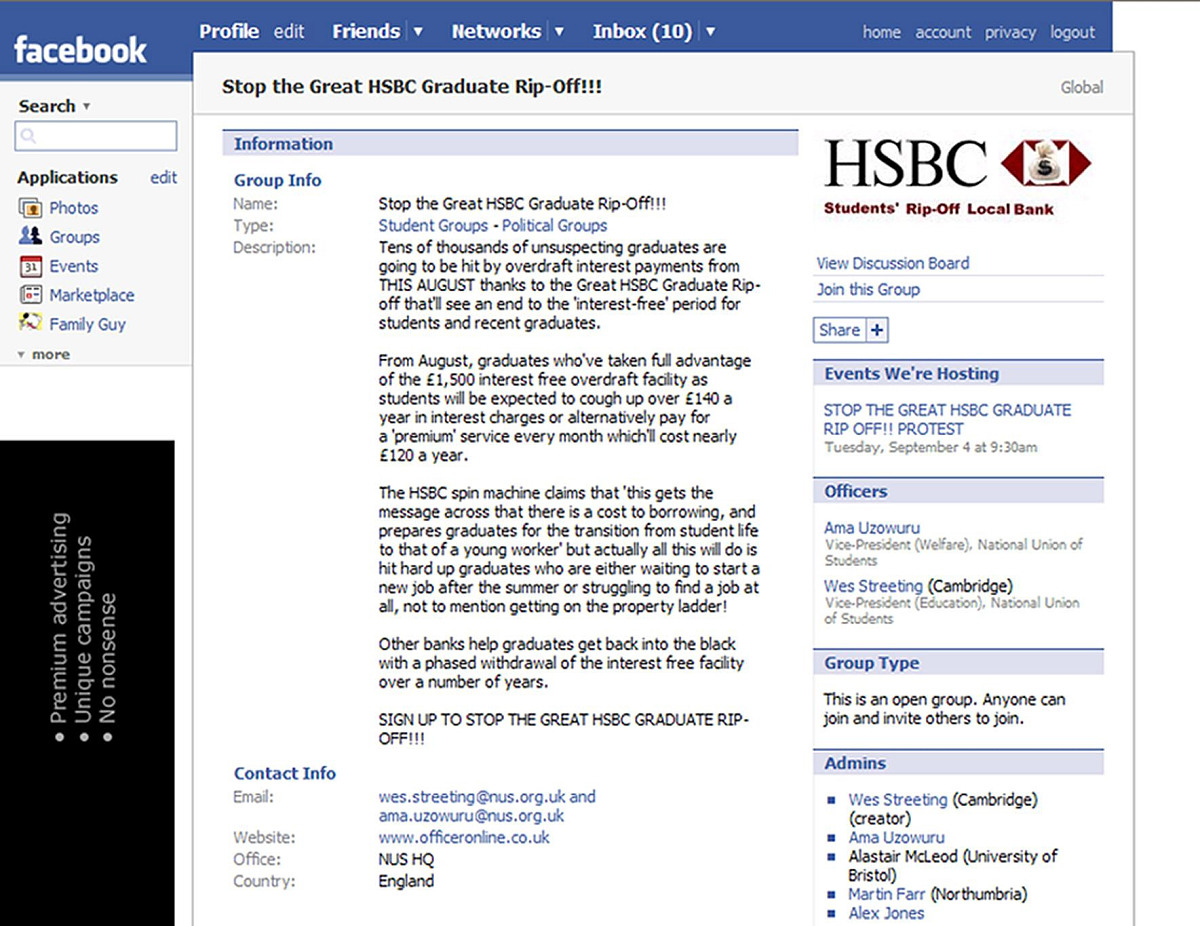Click the England country value
The image size is (1200, 926).
click(x=406, y=881)
